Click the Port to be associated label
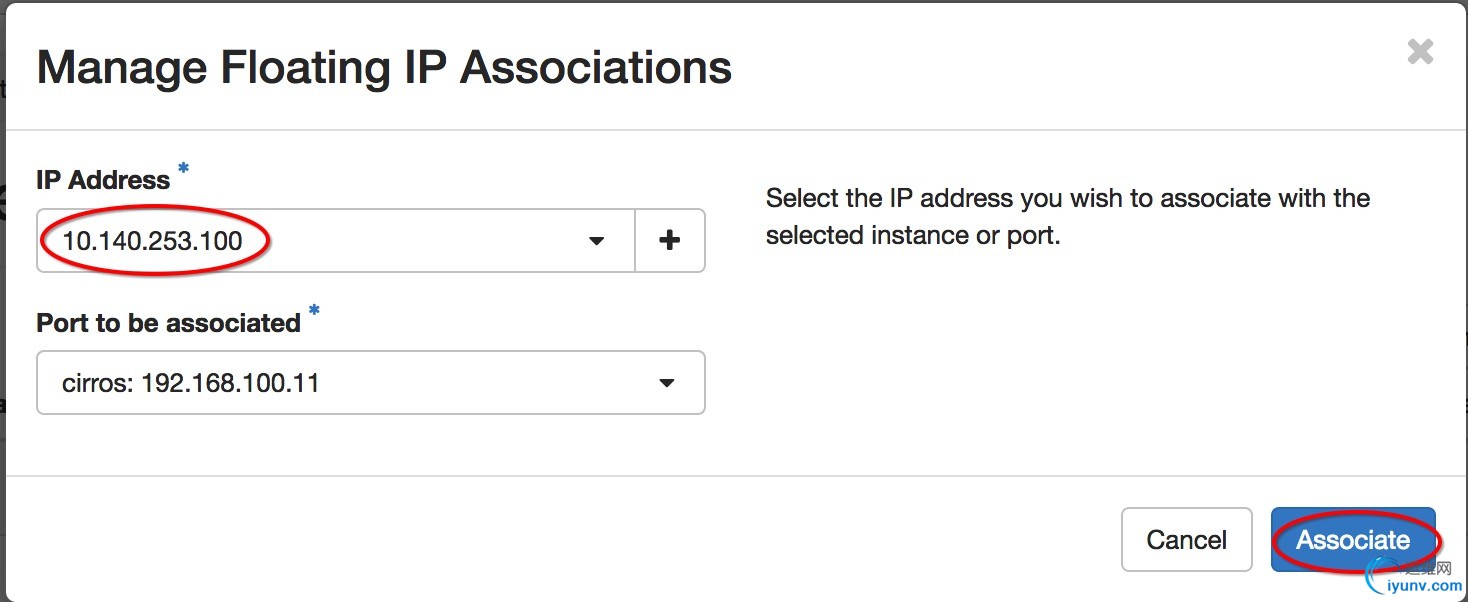The width and height of the screenshot is (1468, 602). pos(169,323)
